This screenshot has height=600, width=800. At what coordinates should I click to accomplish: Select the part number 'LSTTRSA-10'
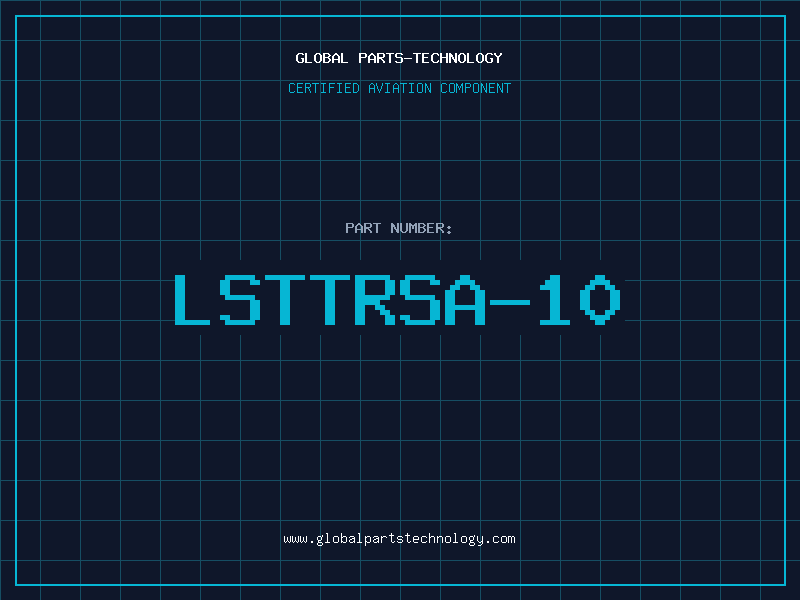[397, 299]
